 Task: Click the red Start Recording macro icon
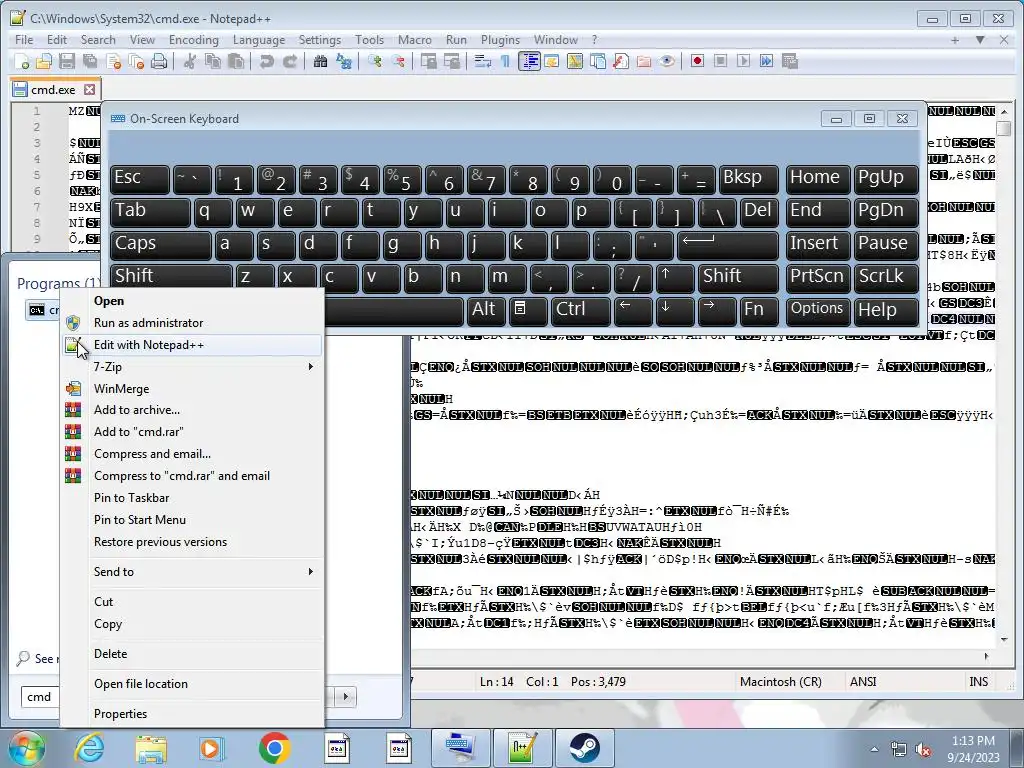pos(697,61)
